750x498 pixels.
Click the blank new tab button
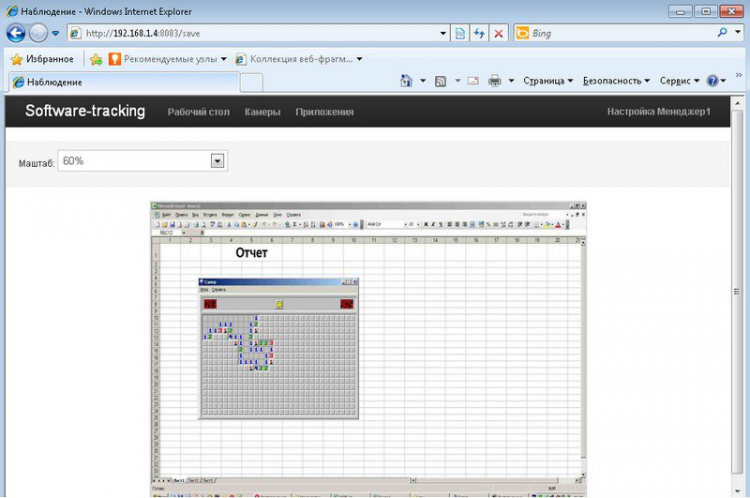[x=251, y=83]
